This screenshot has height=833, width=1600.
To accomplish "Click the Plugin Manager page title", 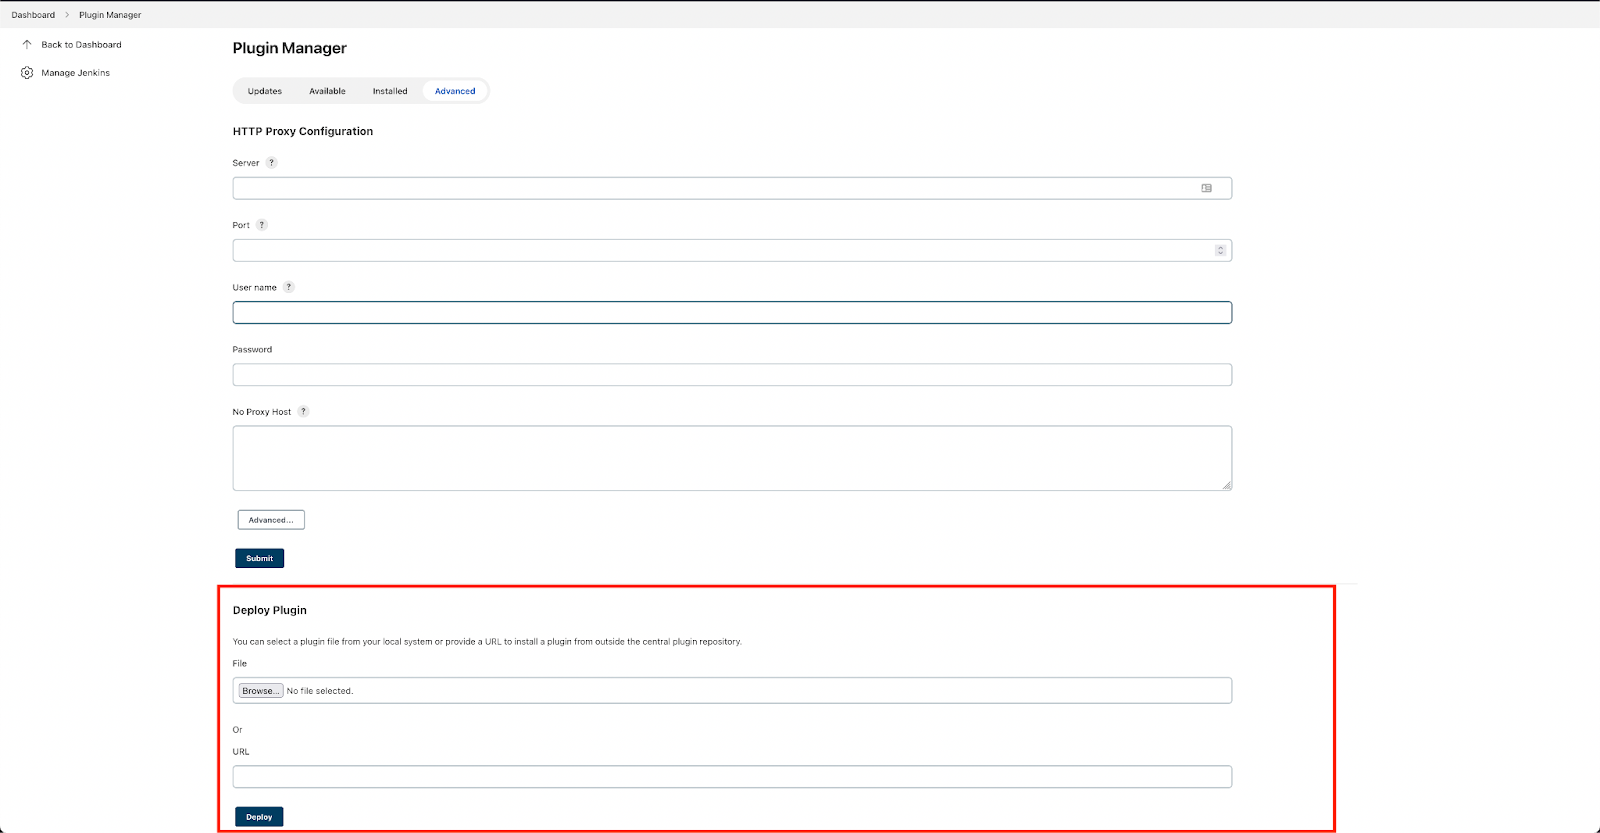I will tap(290, 48).
